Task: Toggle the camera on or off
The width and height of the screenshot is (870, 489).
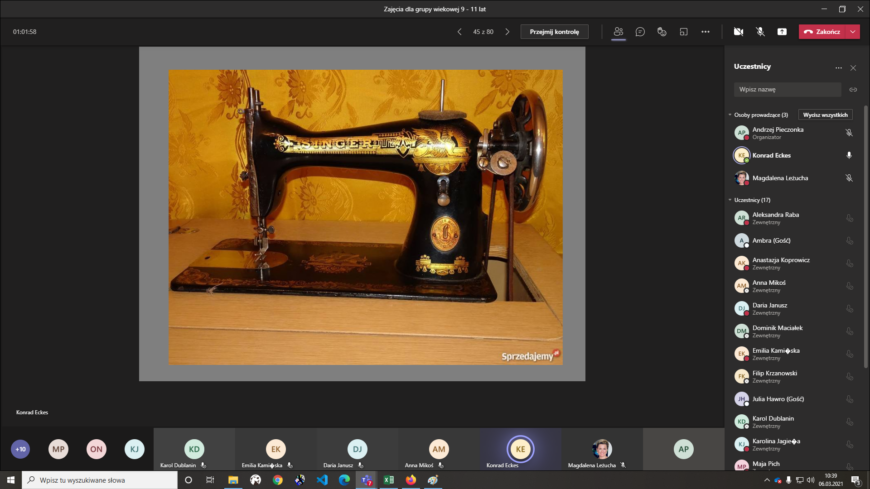Action: tap(739, 32)
